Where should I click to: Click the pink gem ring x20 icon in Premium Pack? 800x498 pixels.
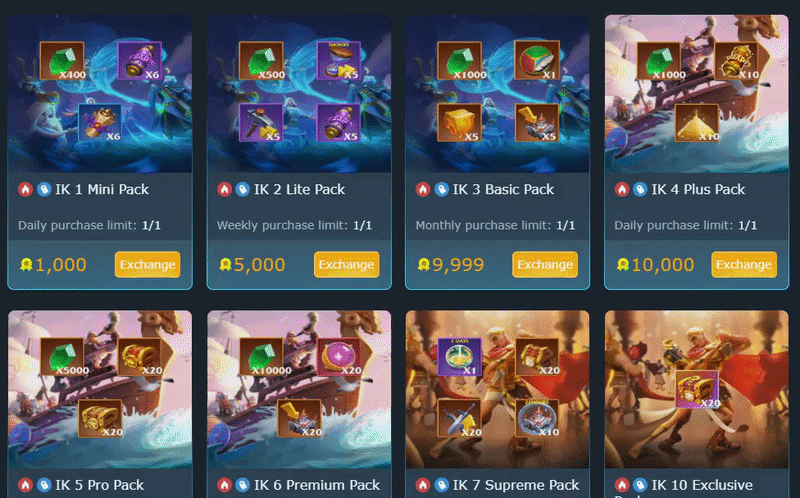[x=339, y=357]
